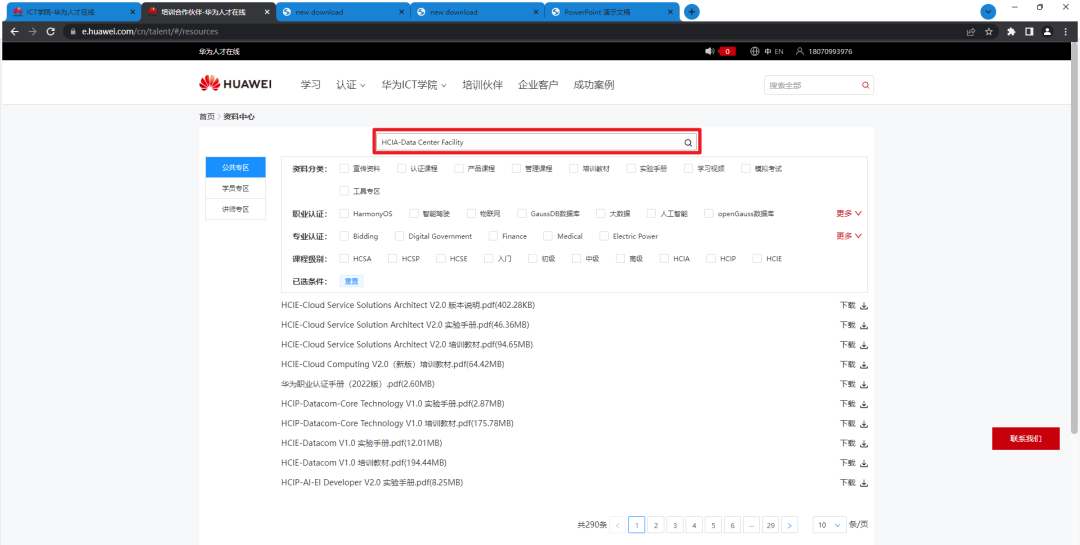Open a new tab with plus button
The height and width of the screenshot is (545, 1080).
[x=692, y=12]
